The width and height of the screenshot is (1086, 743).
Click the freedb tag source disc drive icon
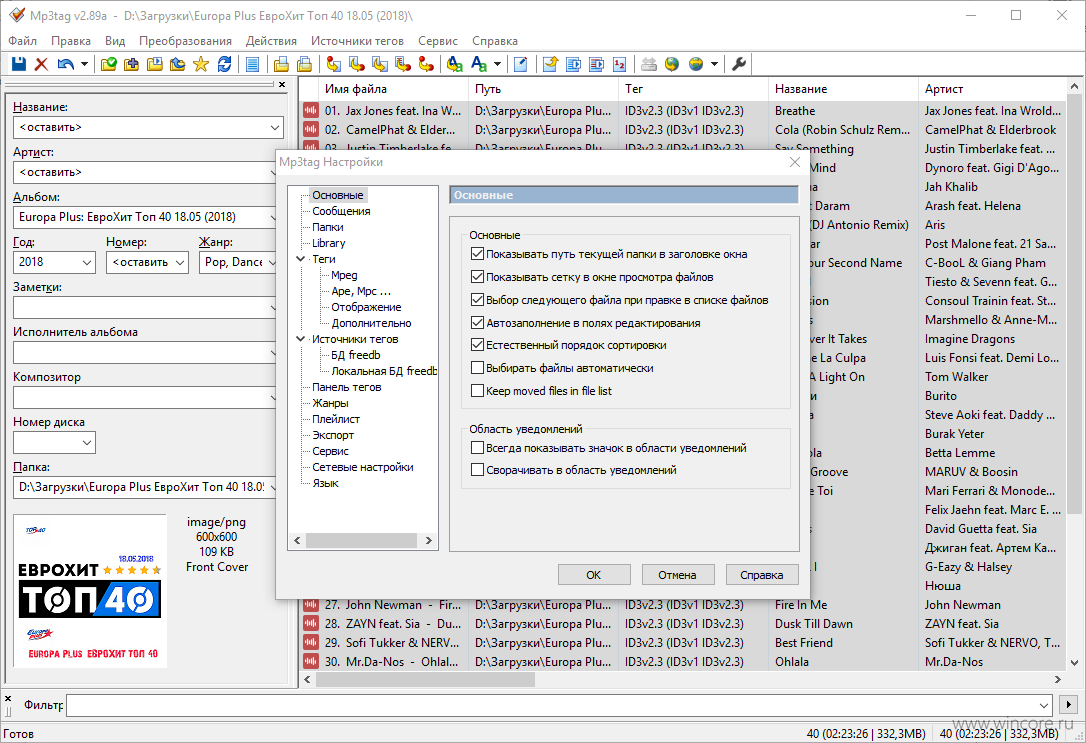click(649, 64)
